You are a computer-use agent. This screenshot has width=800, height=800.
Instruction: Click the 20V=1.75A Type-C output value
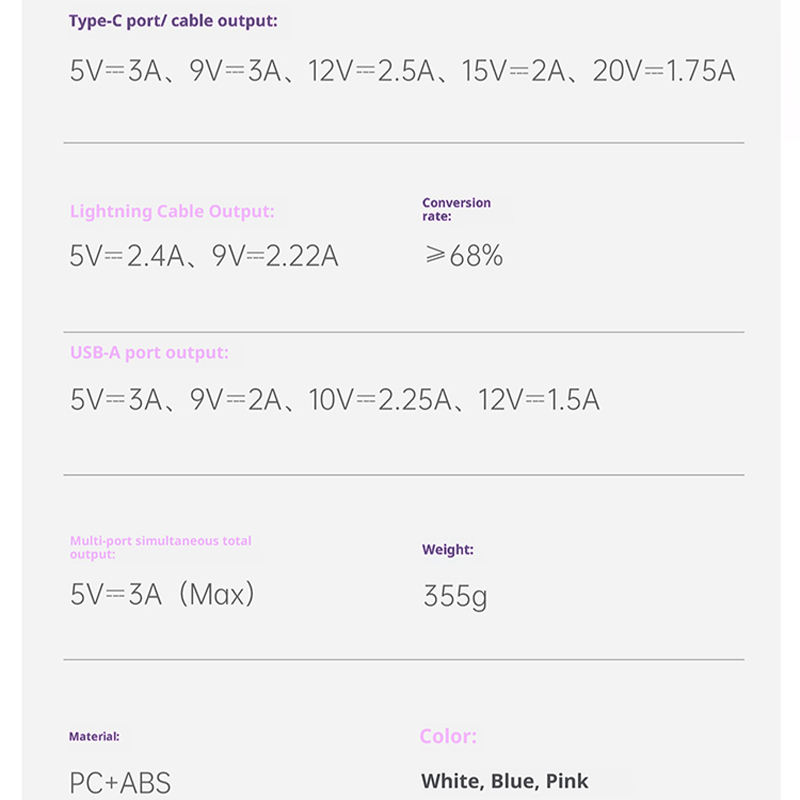(664, 71)
